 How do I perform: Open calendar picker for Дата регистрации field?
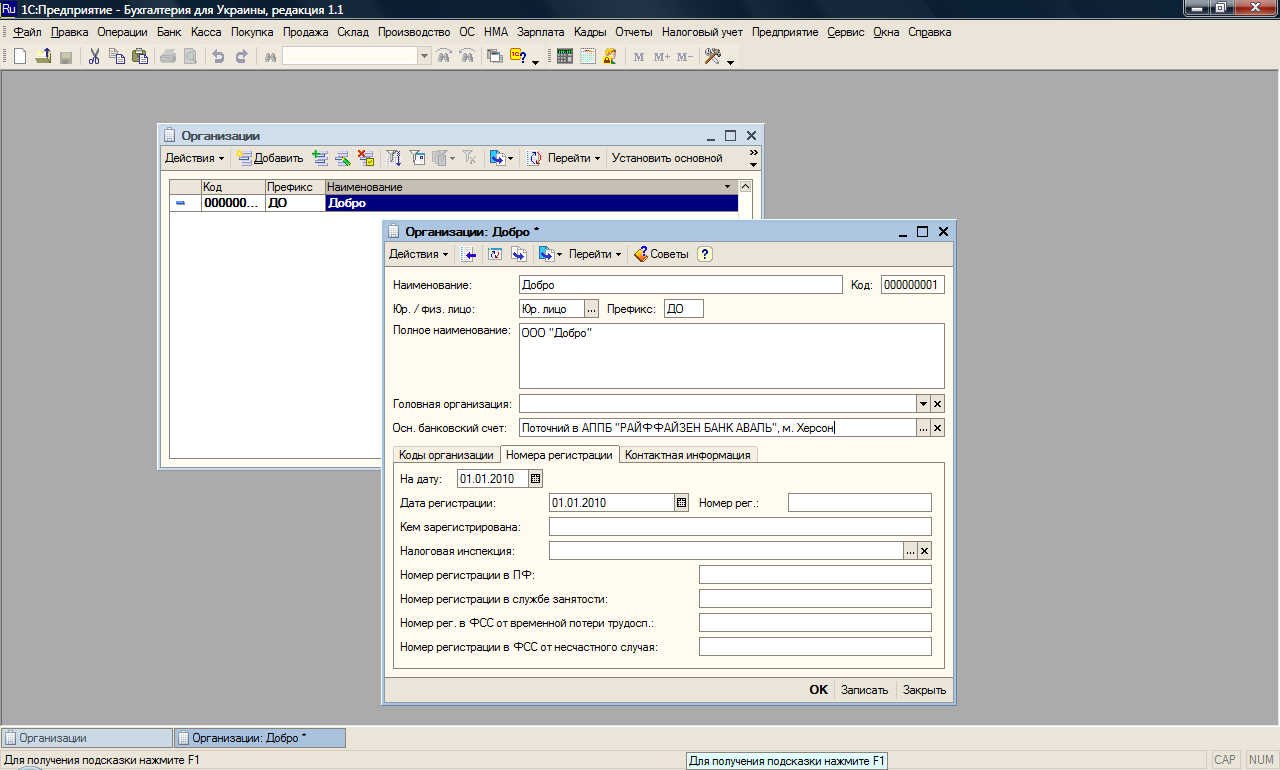click(682, 503)
